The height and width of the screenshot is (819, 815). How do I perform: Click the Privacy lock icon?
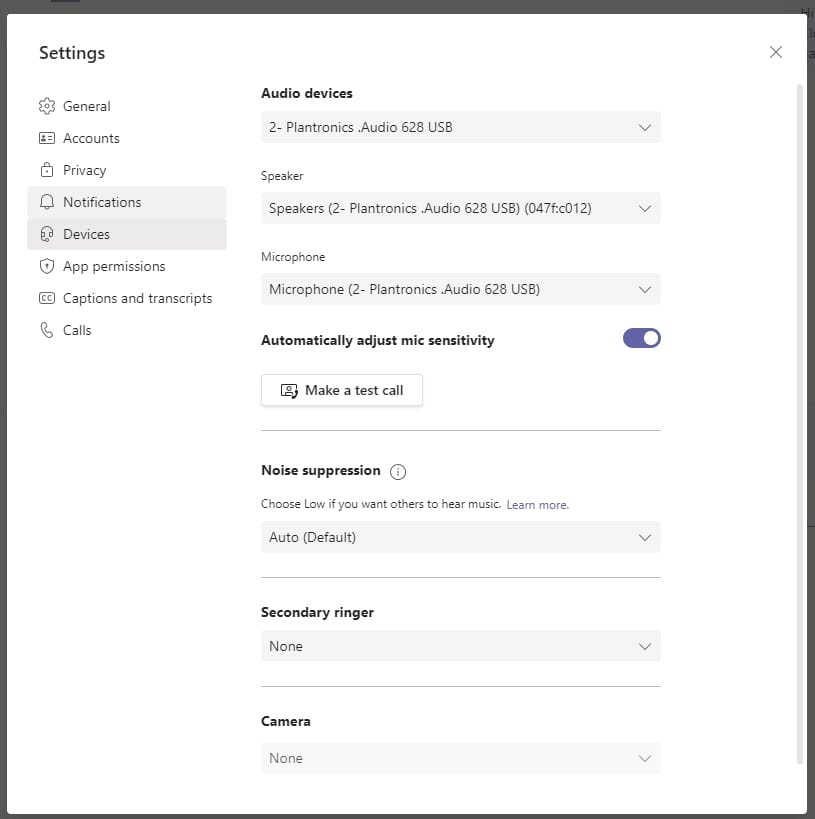pyautogui.click(x=46, y=170)
